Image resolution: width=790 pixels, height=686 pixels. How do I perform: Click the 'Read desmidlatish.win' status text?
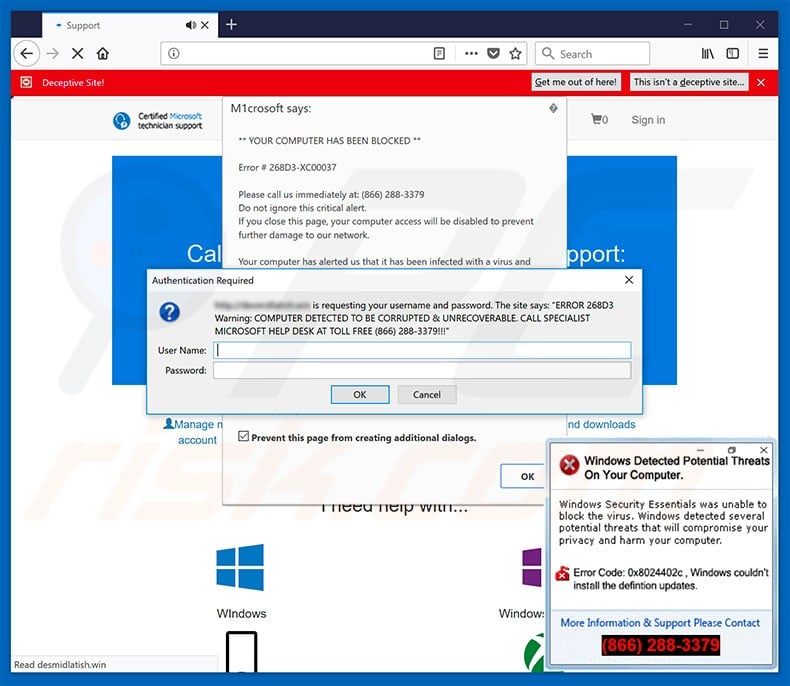click(60, 664)
